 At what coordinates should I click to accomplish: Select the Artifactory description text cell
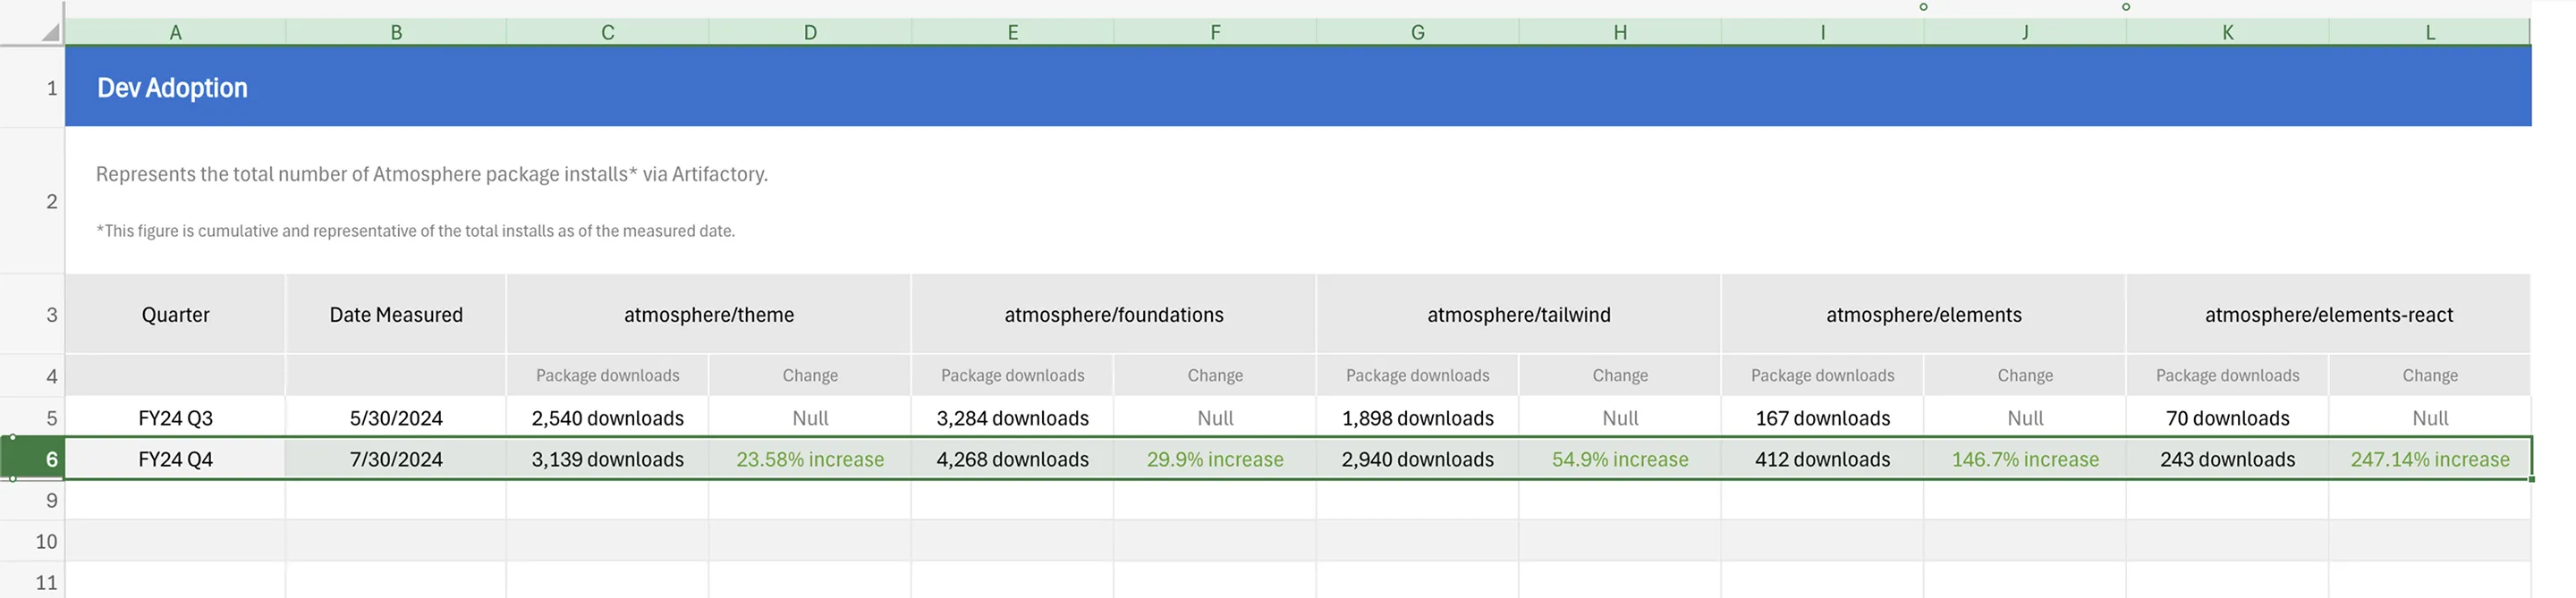[431, 175]
